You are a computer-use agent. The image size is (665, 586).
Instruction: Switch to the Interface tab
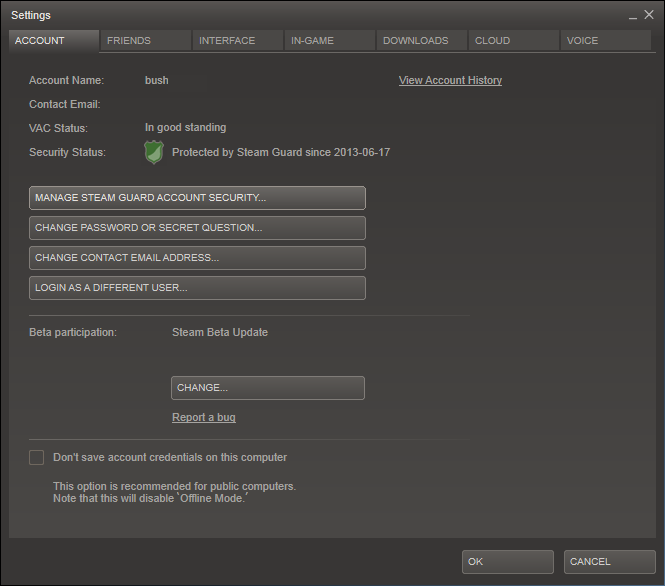pyautogui.click(x=238, y=41)
